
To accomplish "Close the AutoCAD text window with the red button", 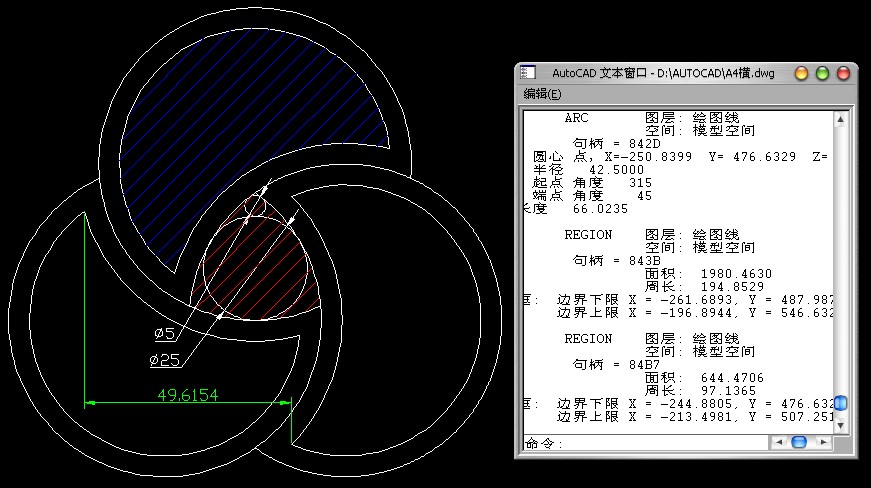I will [843, 73].
